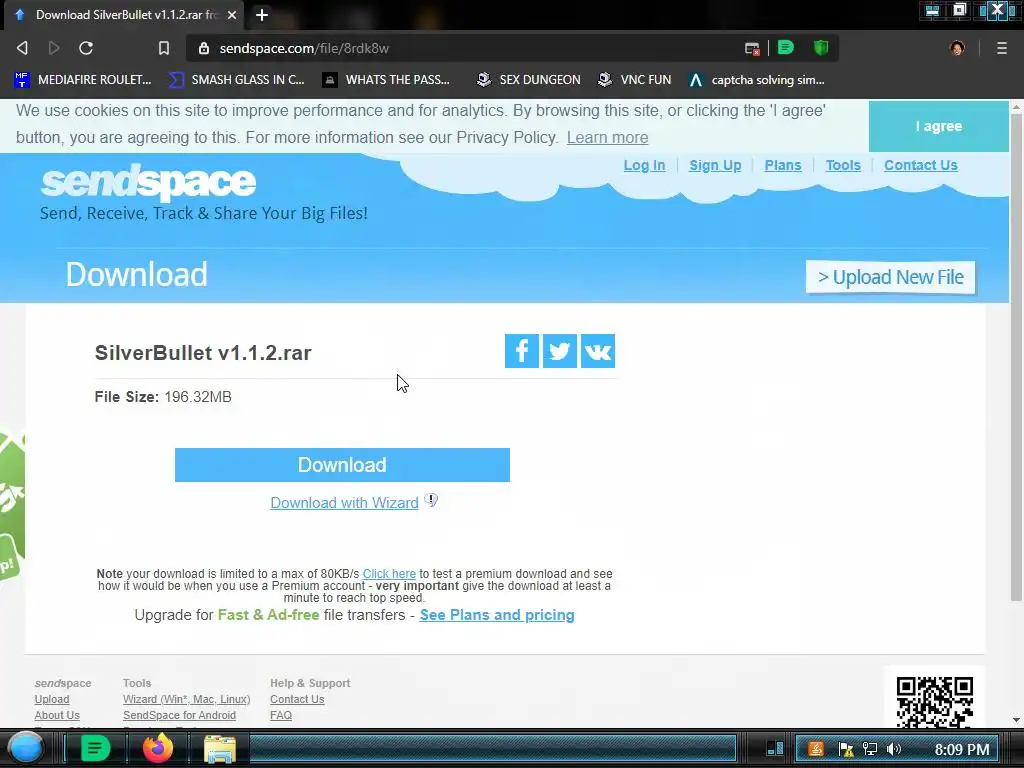Open the MEDIAFIRE ROULETTE bookmark
The height and width of the screenshot is (768, 1024).
point(83,80)
